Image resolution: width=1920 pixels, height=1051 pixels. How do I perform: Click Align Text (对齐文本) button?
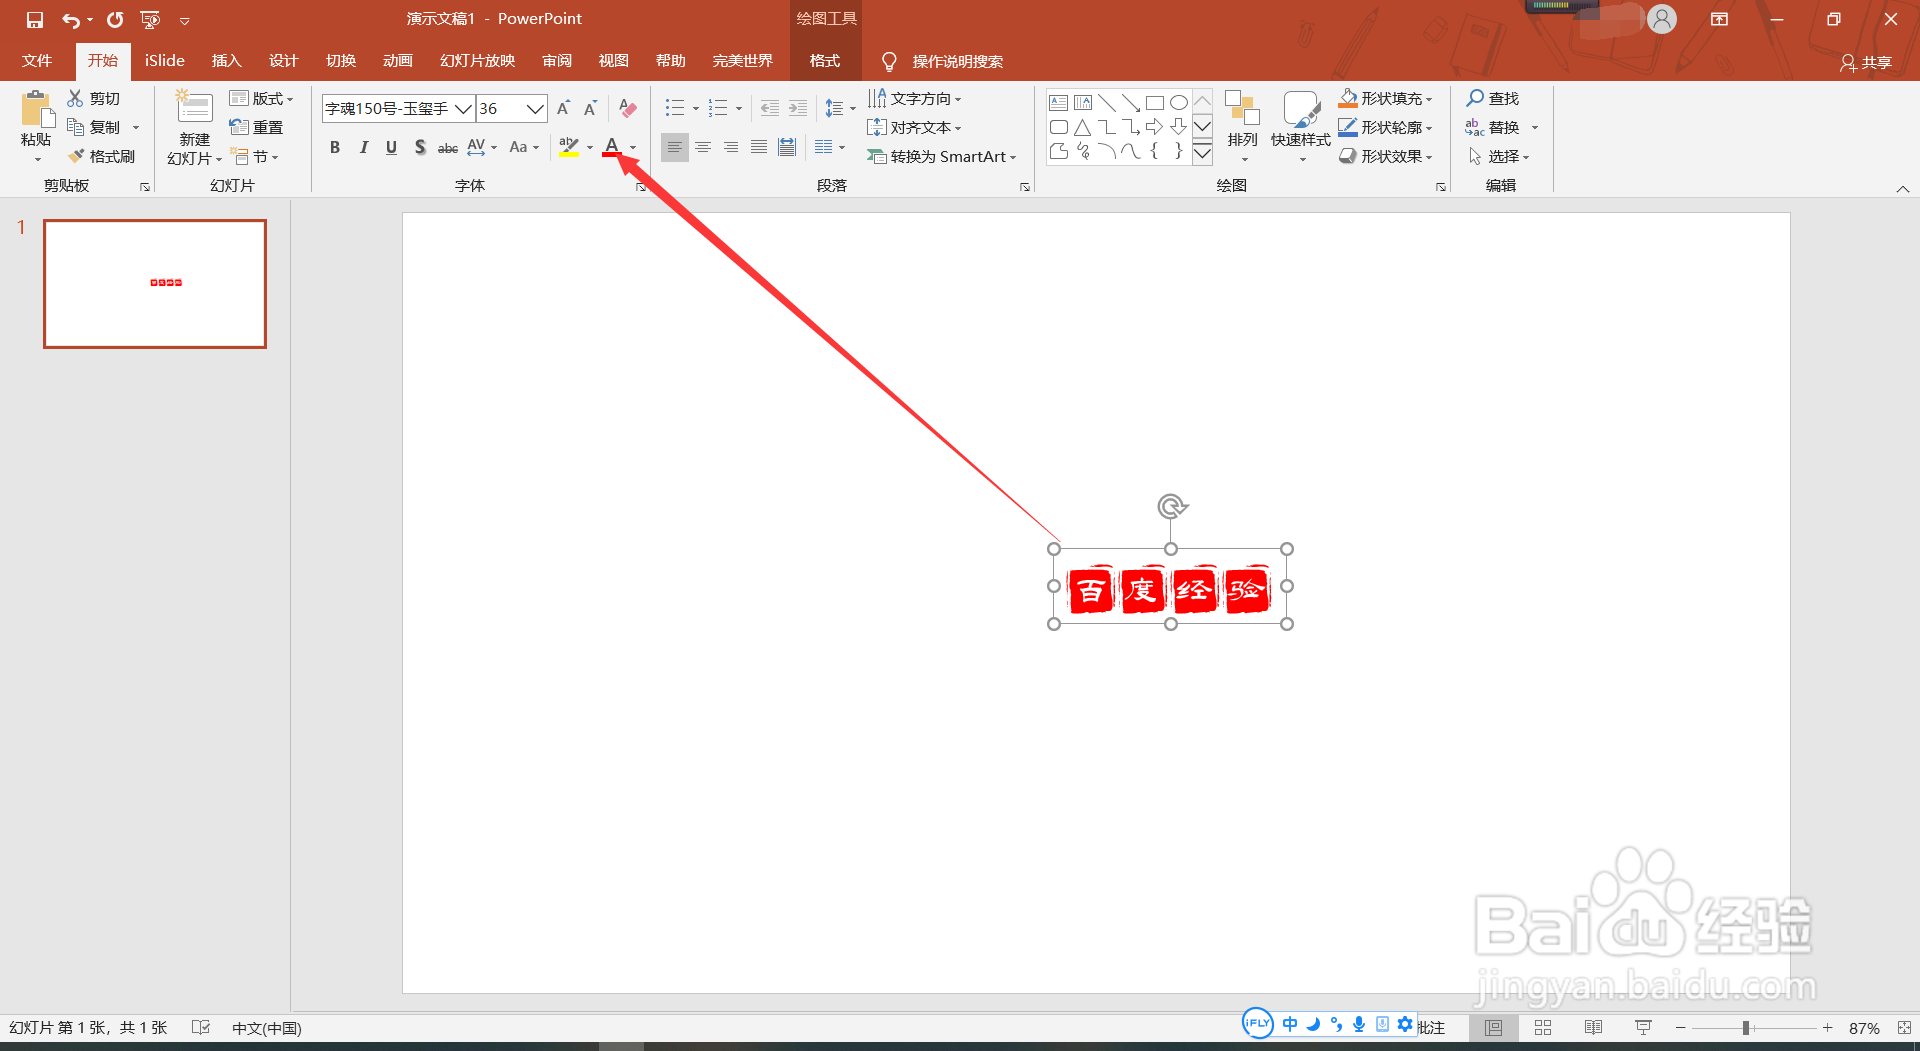[x=915, y=127]
